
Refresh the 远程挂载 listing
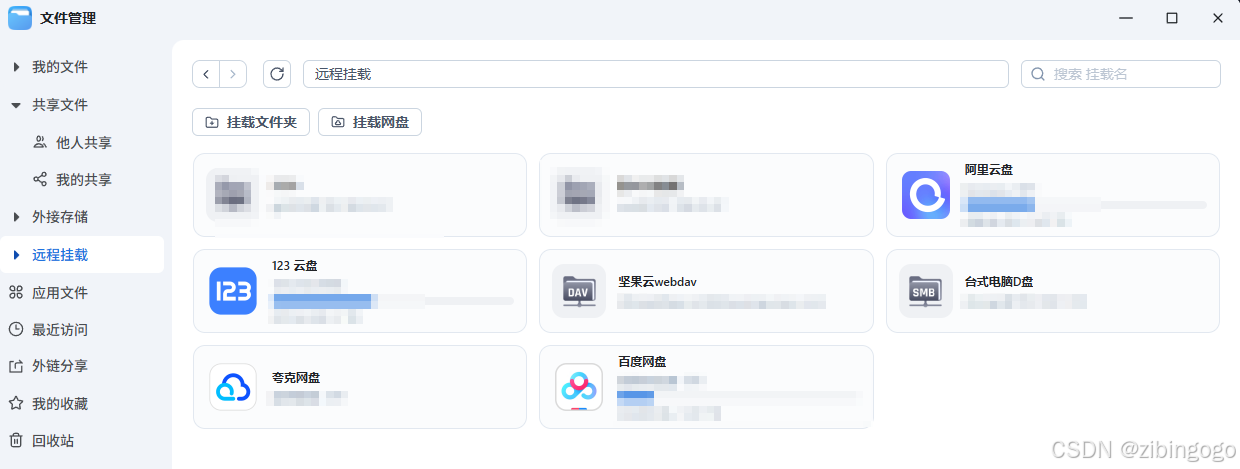(277, 74)
